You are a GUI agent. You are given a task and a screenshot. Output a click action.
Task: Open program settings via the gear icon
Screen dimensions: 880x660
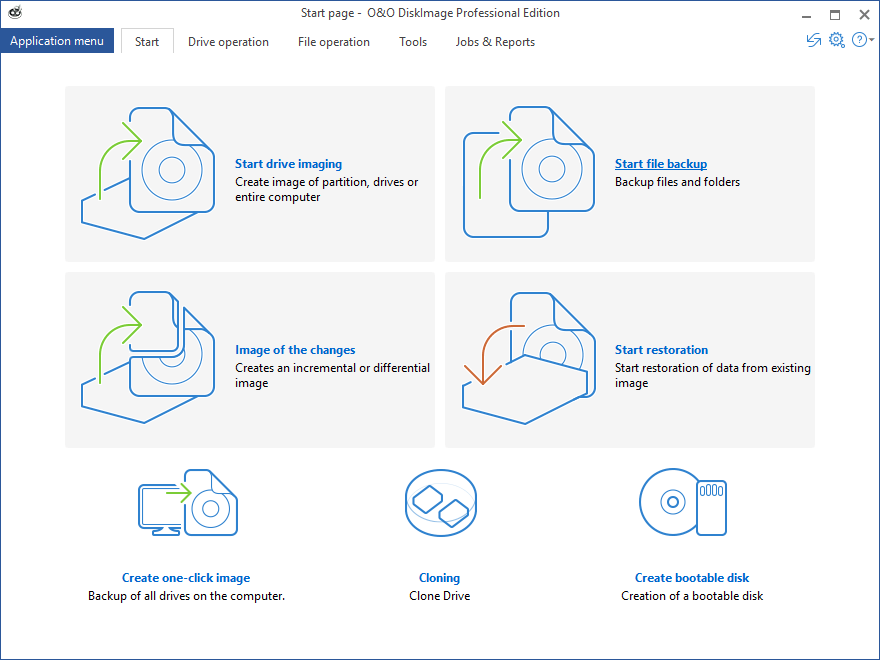[837, 40]
